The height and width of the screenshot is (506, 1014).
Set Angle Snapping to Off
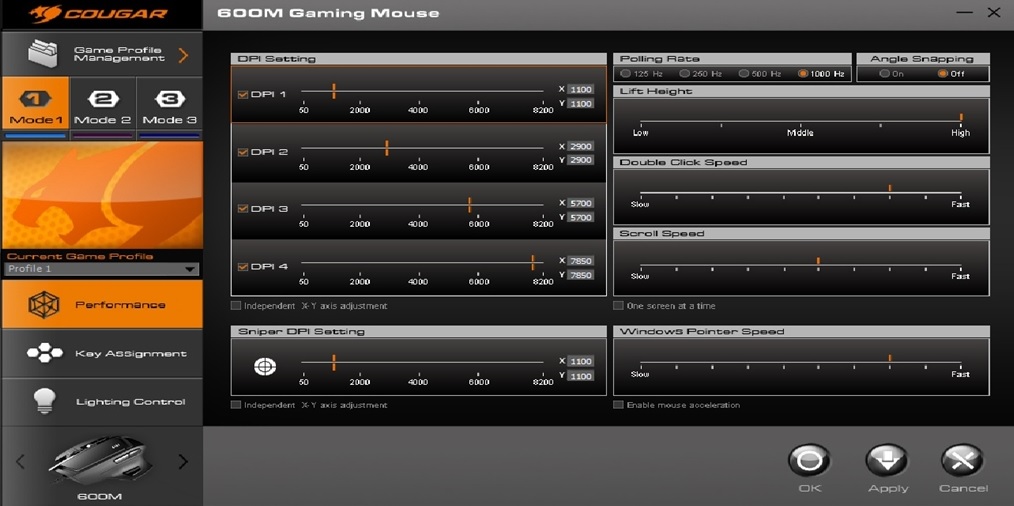(943, 74)
